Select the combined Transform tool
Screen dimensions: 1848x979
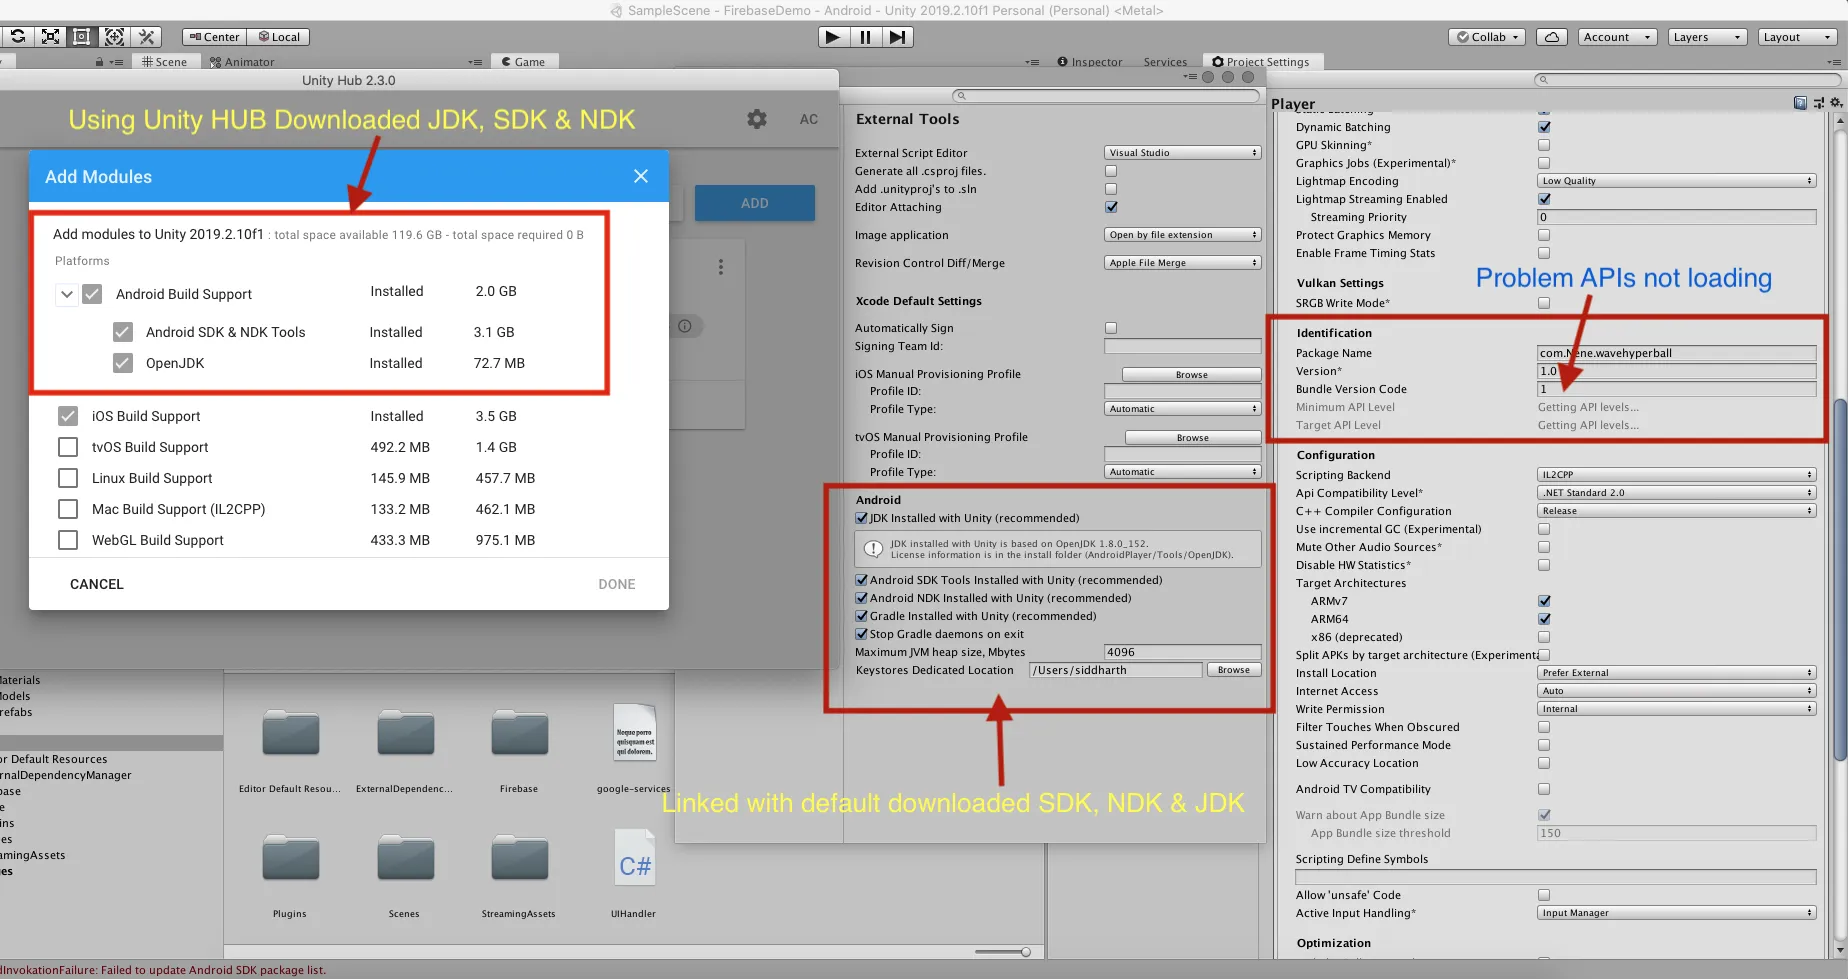[115, 37]
